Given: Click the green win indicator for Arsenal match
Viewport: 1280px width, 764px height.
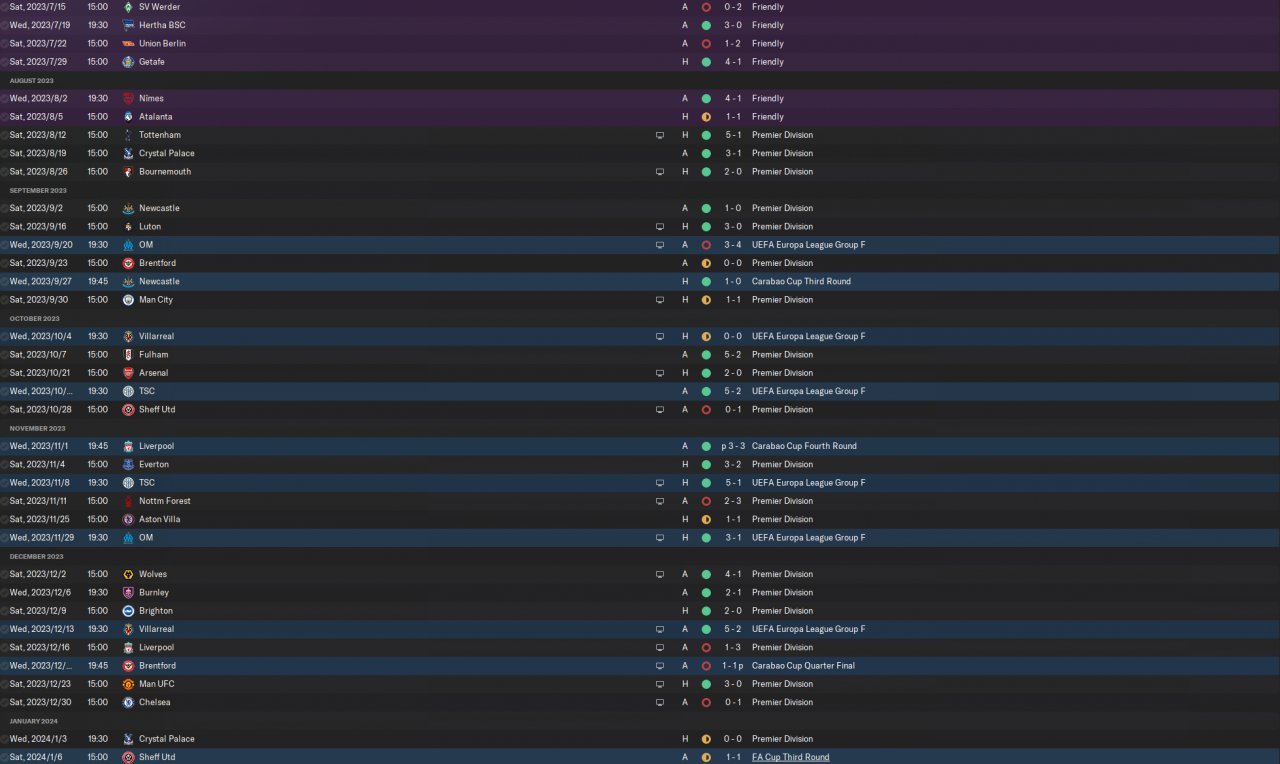Looking at the screenshot, I should [x=706, y=373].
